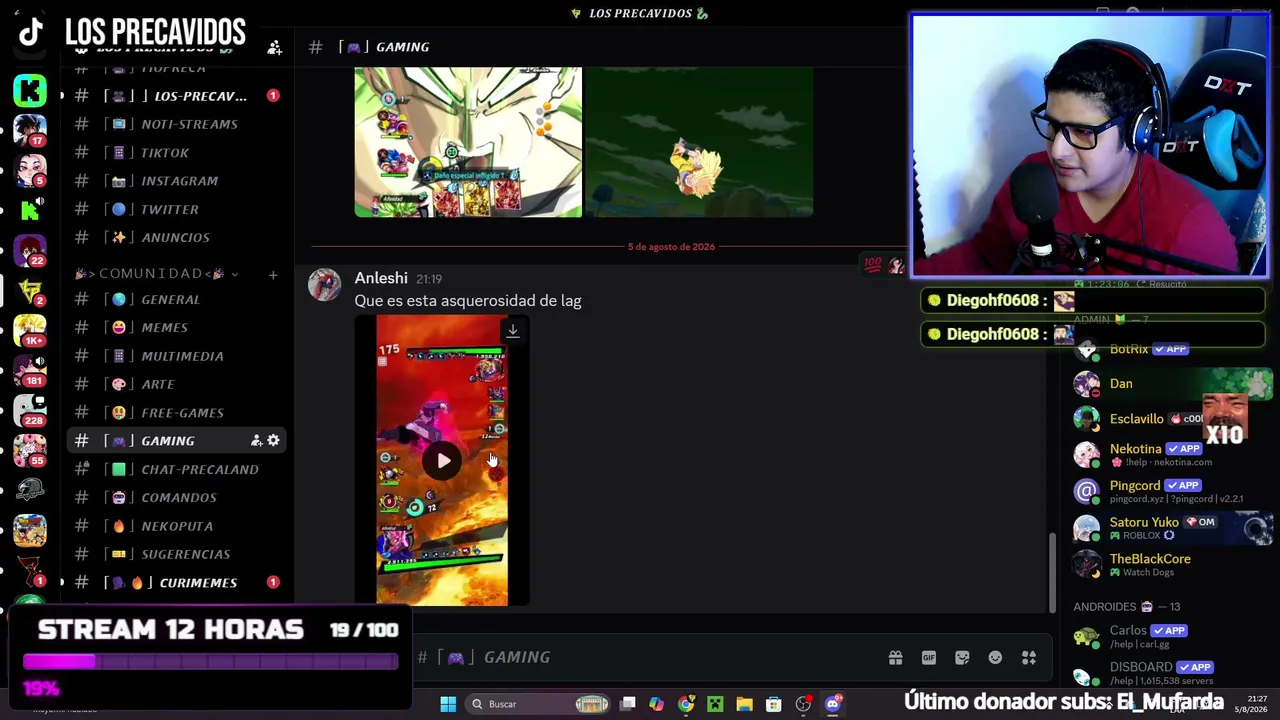Screen dimensions: 1280x720
Task: Open the TIKTOK channel
Action: pyautogui.click(x=176, y=153)
